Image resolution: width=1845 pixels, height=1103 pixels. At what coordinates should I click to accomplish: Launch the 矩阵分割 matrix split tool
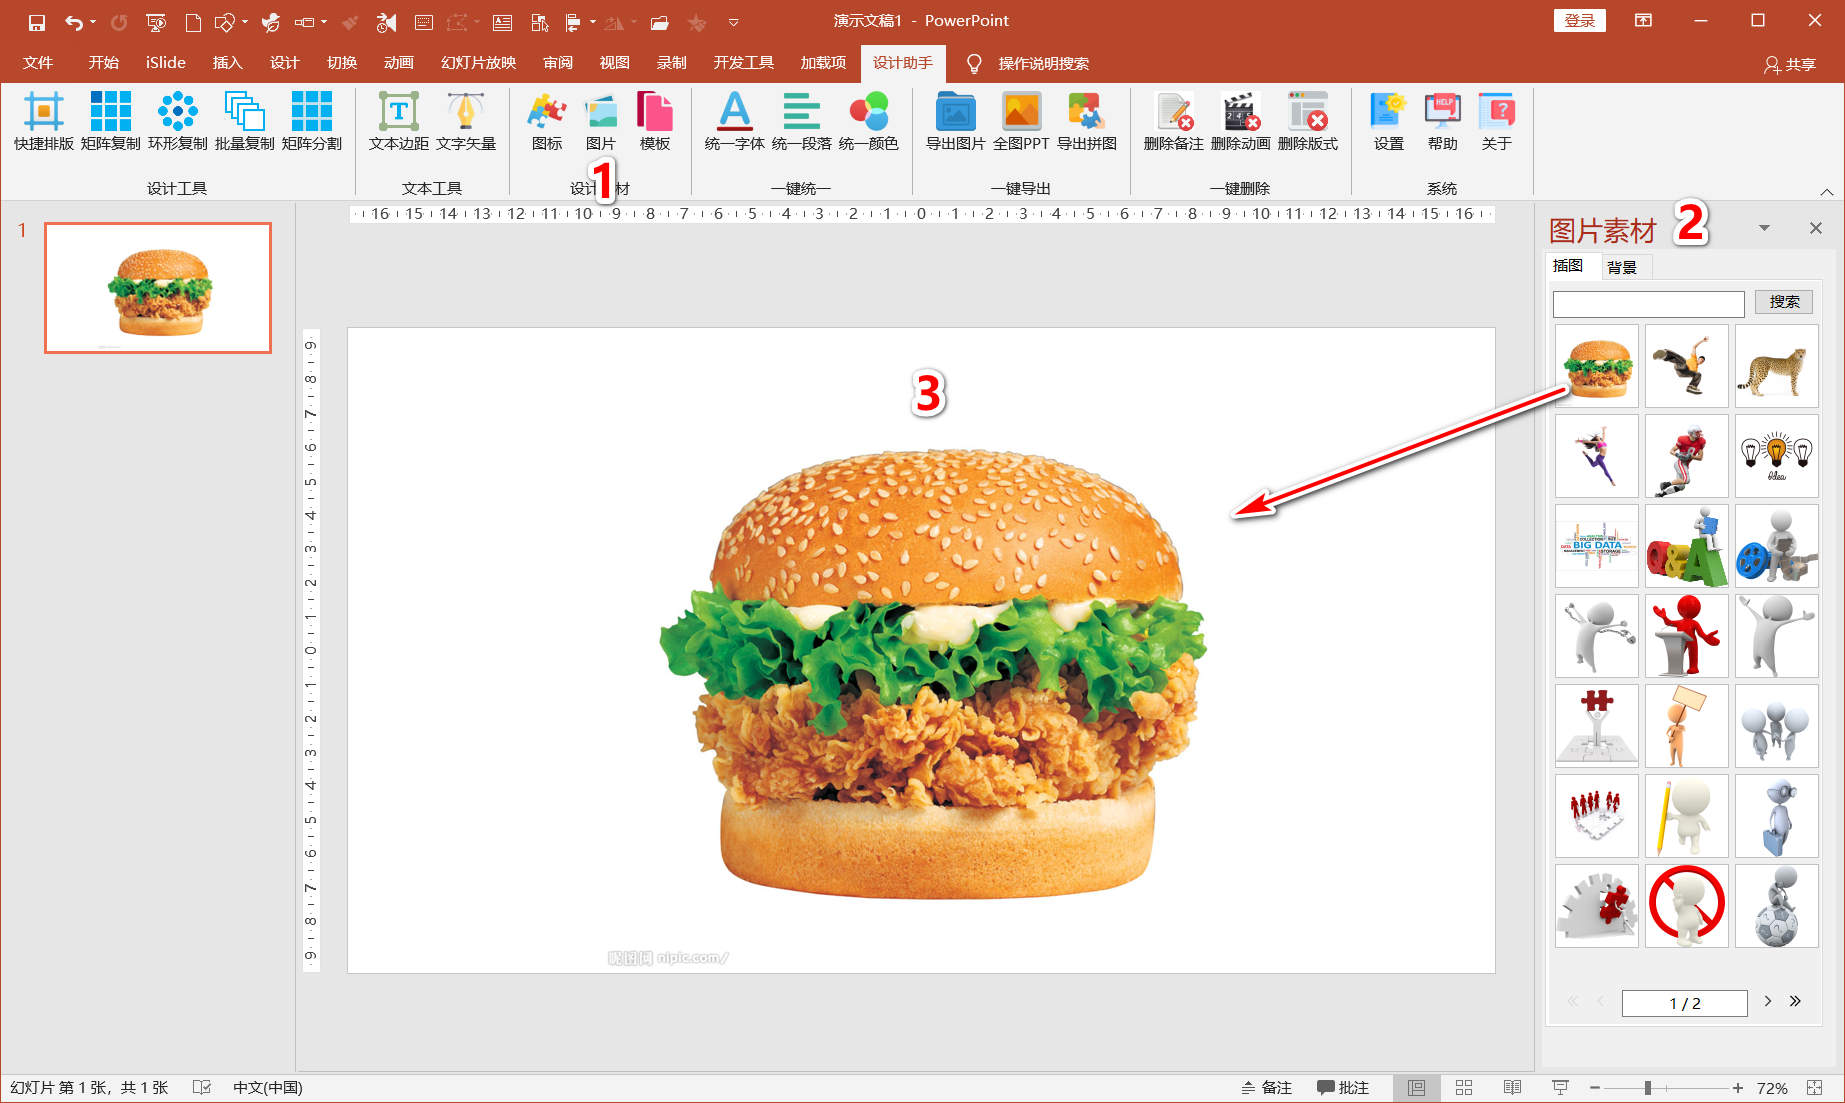[312, 121]
